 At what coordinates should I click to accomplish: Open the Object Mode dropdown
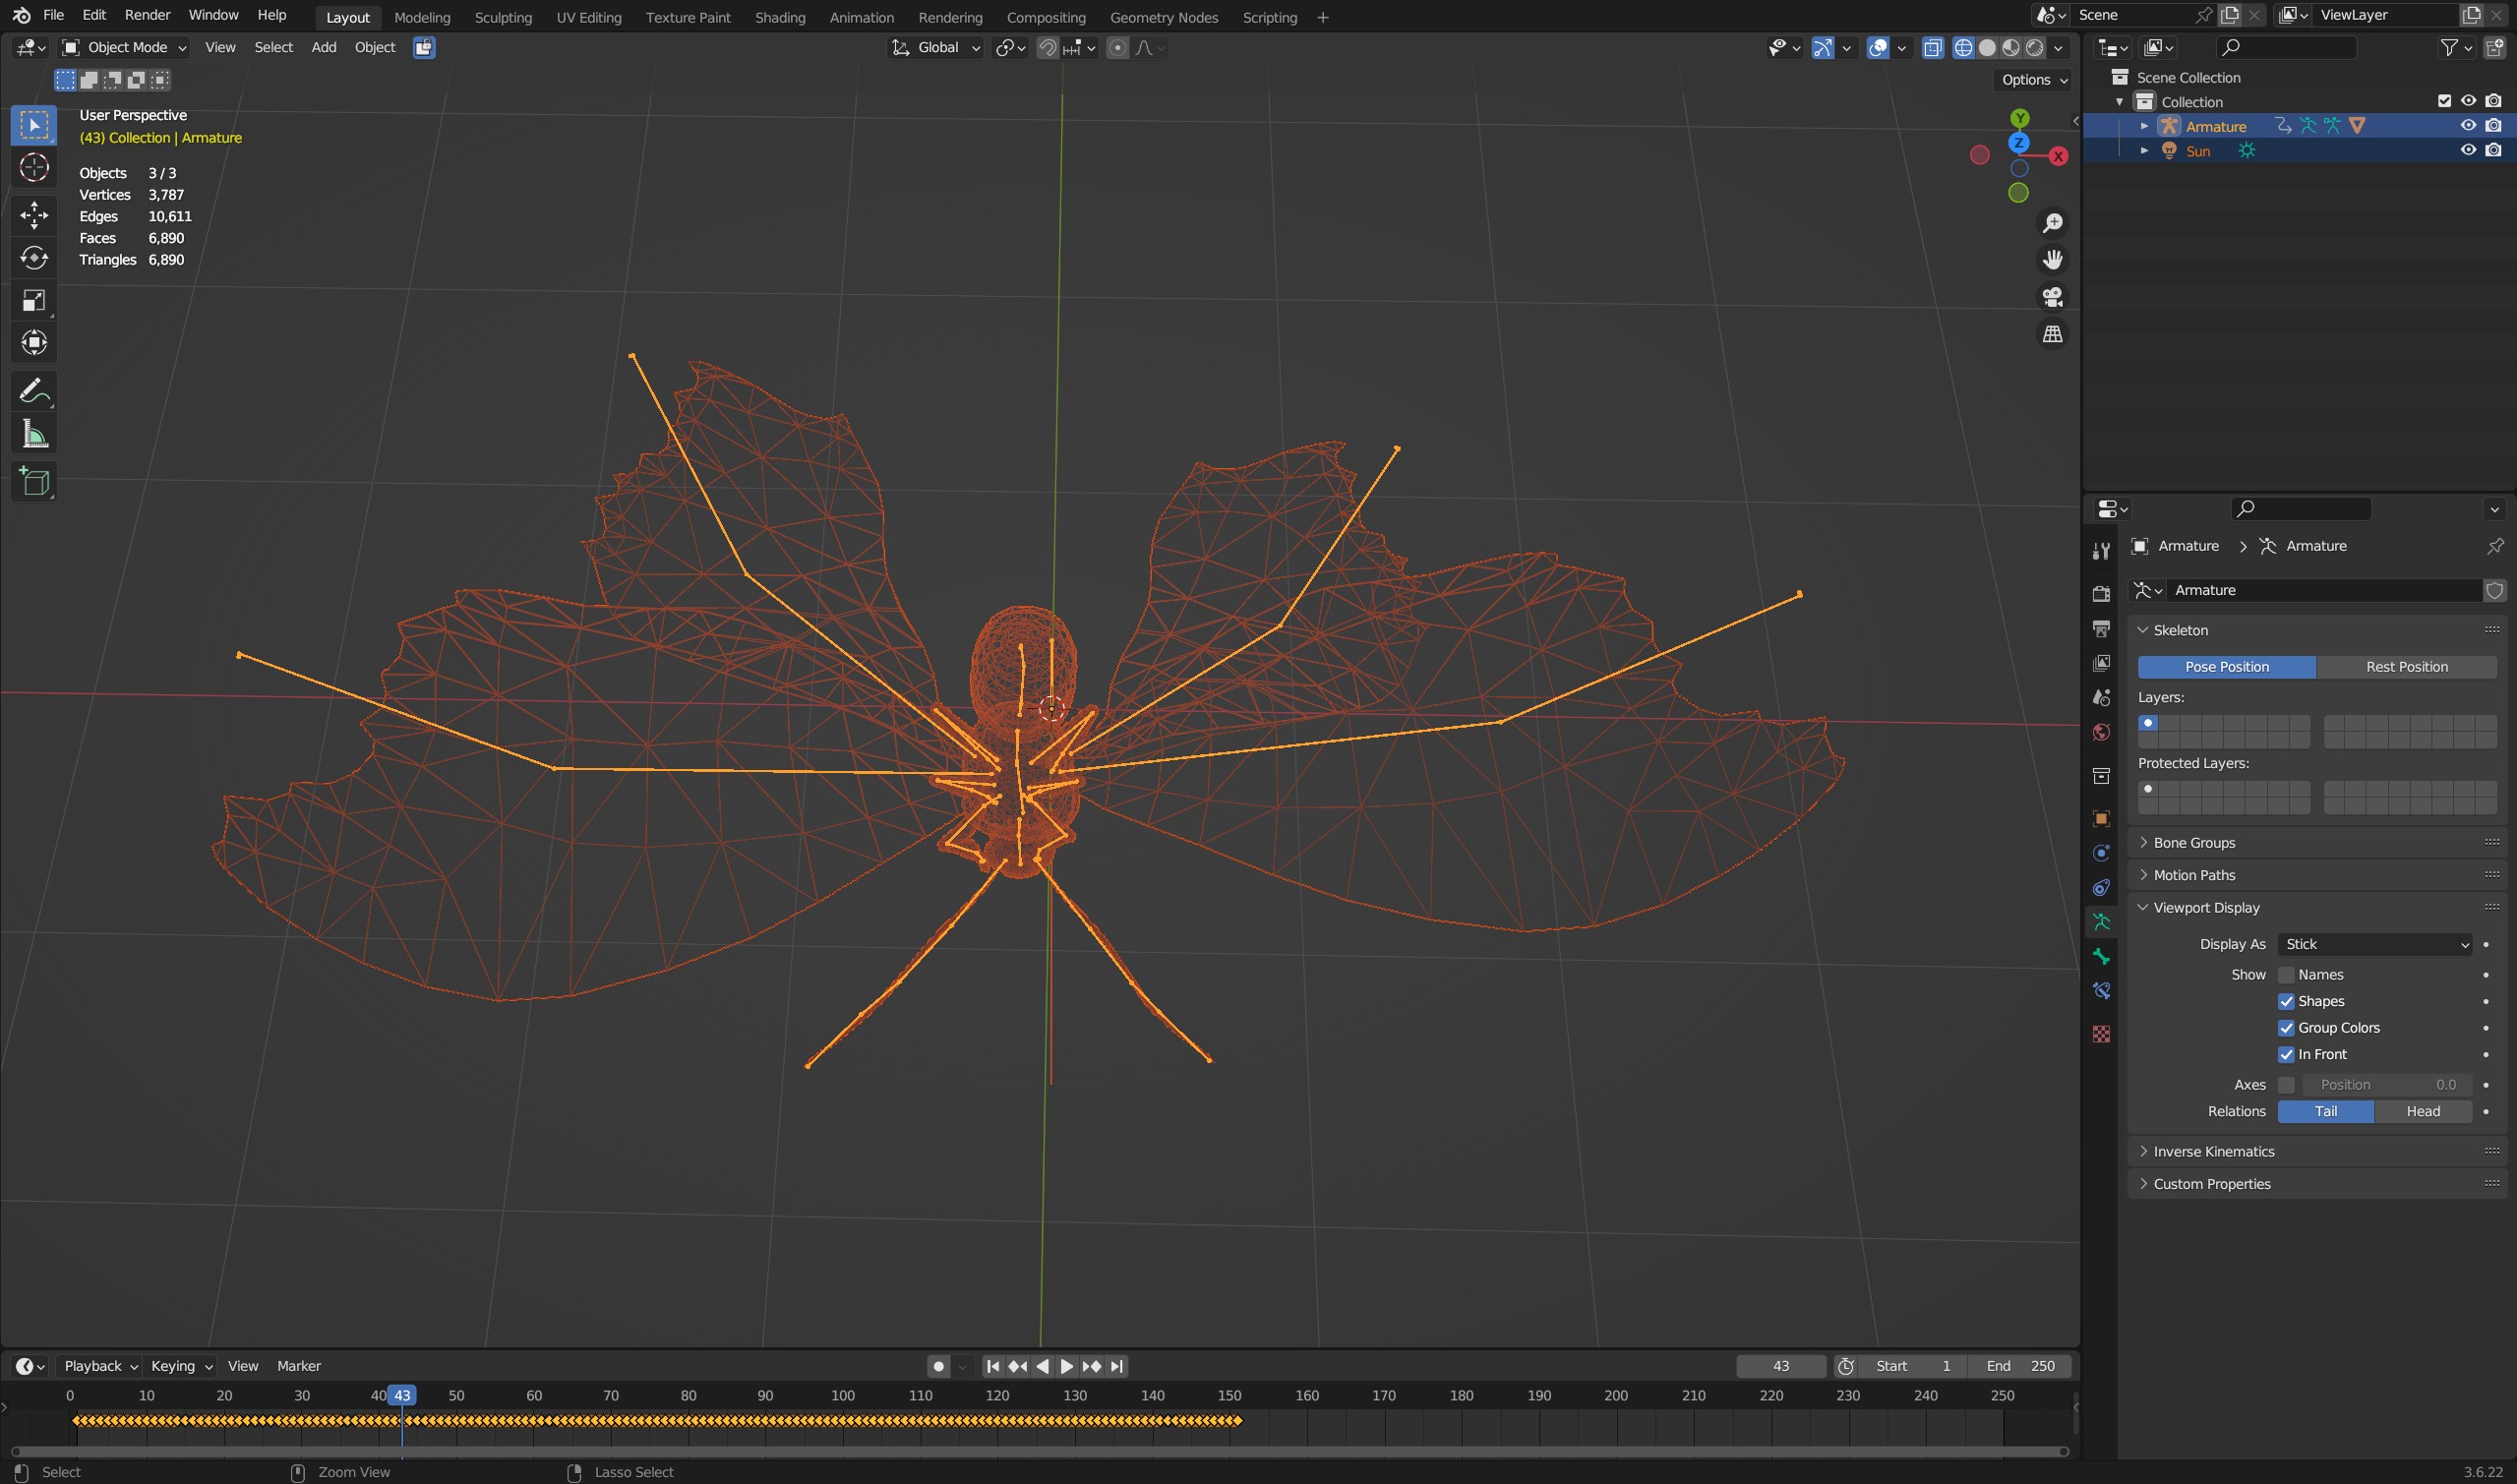click(125, 47)
